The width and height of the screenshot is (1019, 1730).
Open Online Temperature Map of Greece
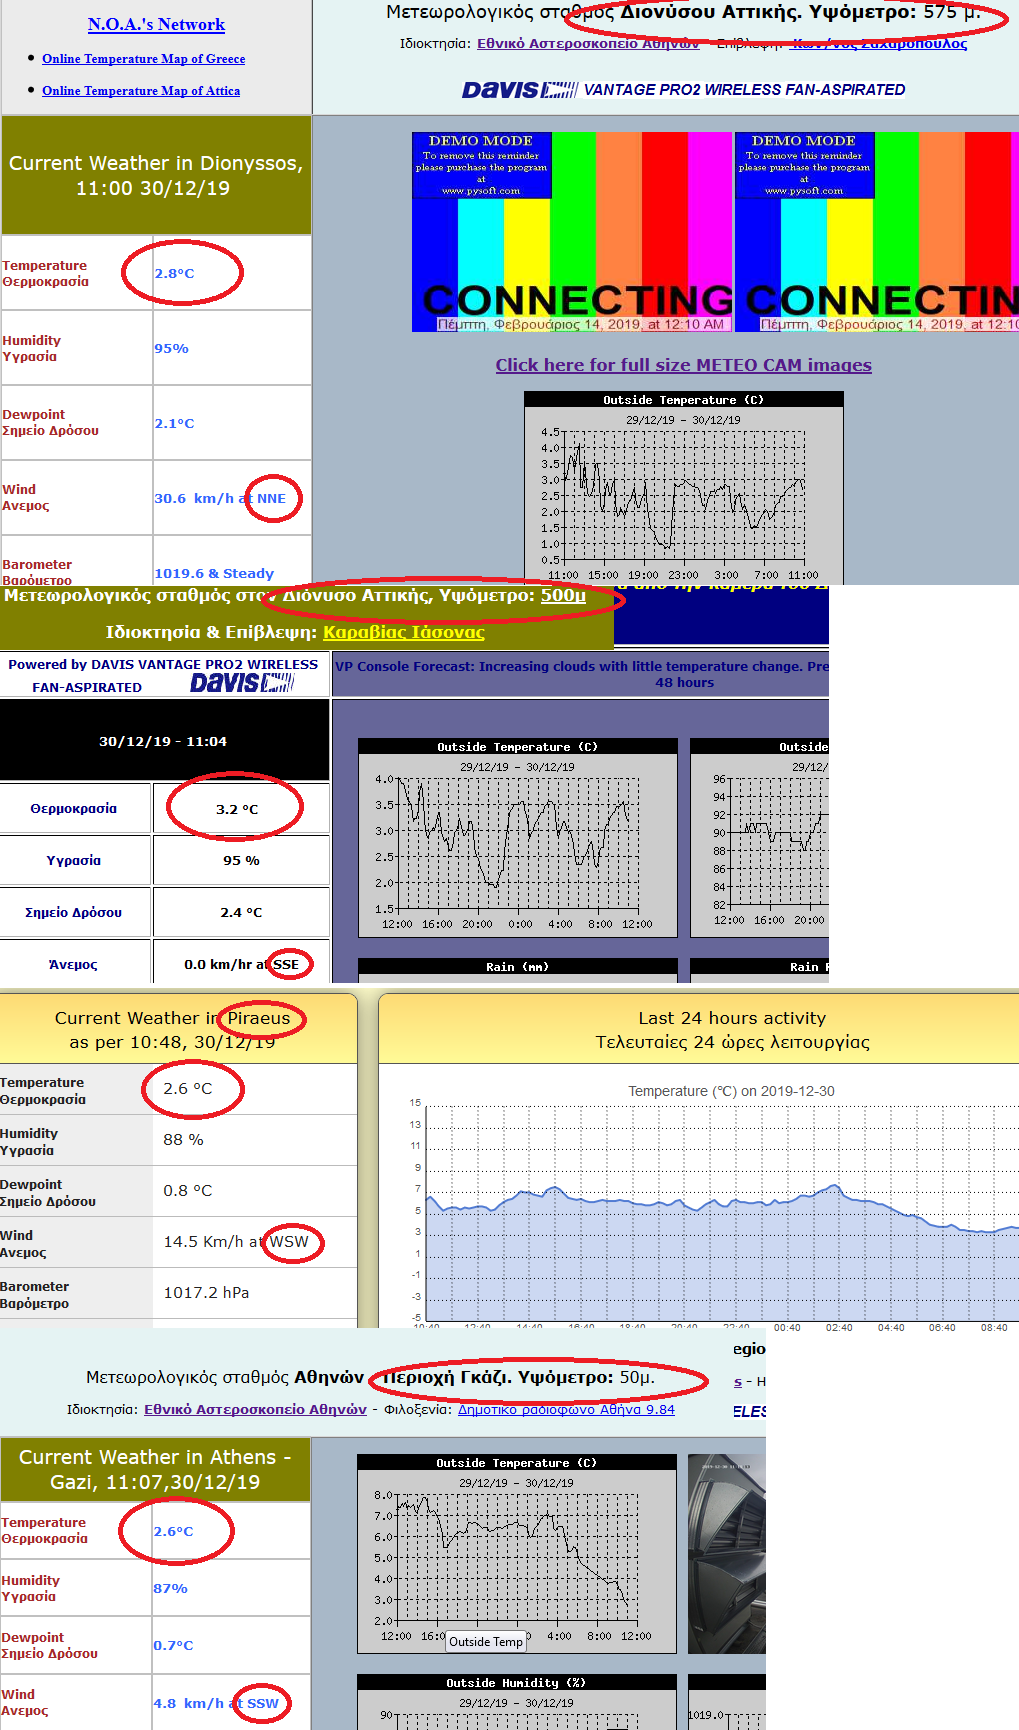click(x=143, y=59)
